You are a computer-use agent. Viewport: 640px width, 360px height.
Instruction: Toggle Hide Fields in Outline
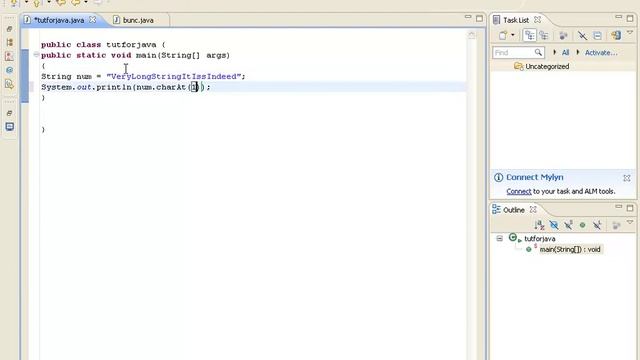click(554, 225)
